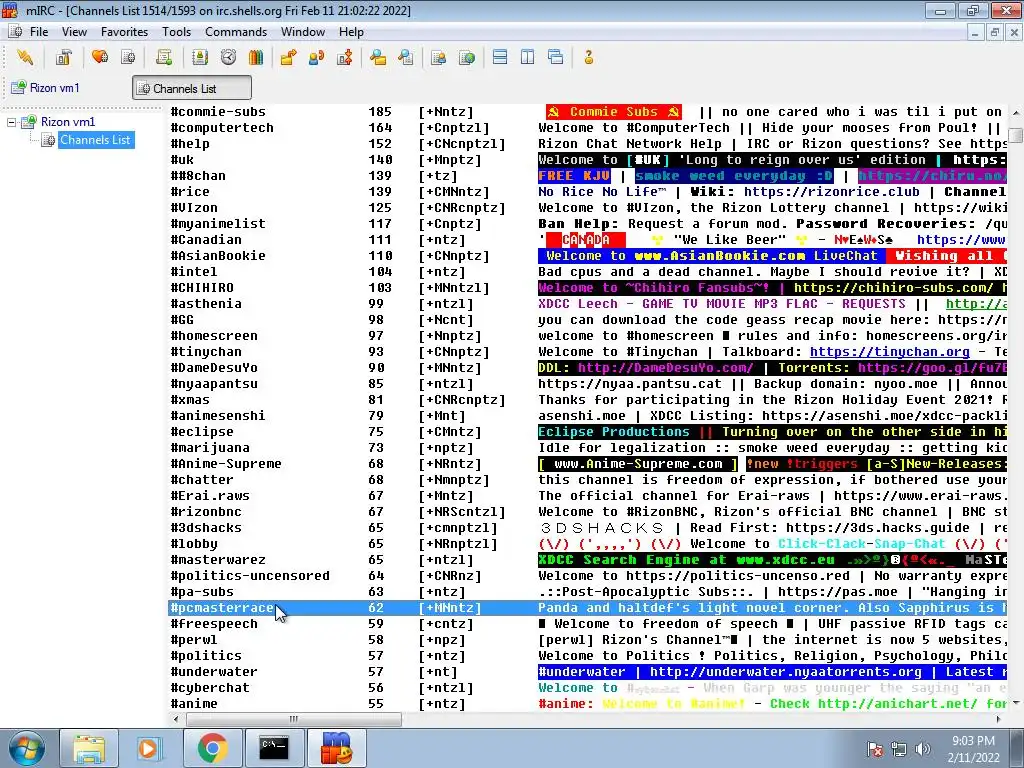Open the Notify List icon
This screenshot has width=1024, height=768.
pos(438,57)
